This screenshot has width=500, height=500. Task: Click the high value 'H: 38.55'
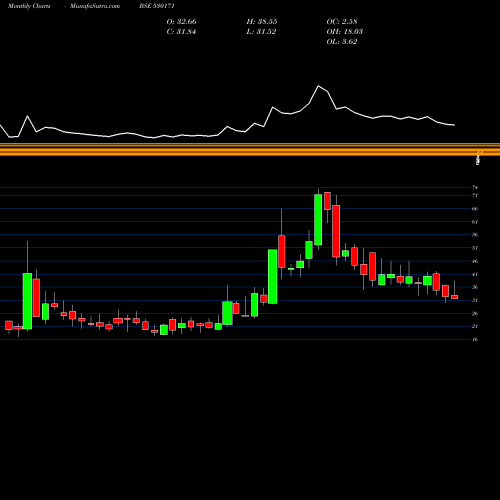(262, 22)
